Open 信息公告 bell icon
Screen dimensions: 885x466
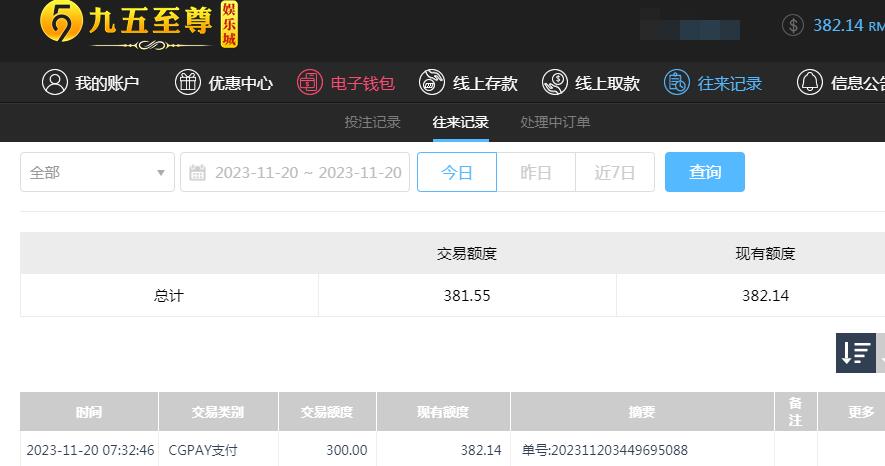tap(810, 82)
